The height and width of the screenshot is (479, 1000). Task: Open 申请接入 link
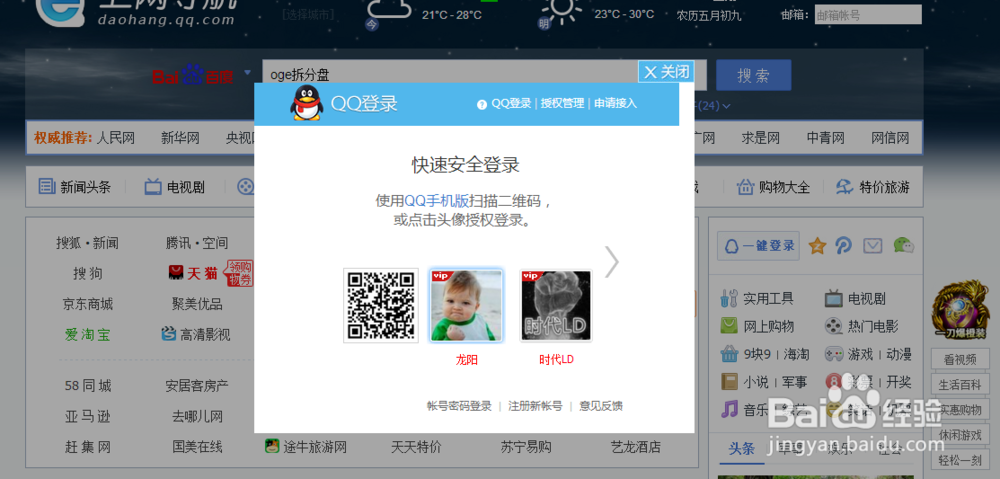click(615, 103)
